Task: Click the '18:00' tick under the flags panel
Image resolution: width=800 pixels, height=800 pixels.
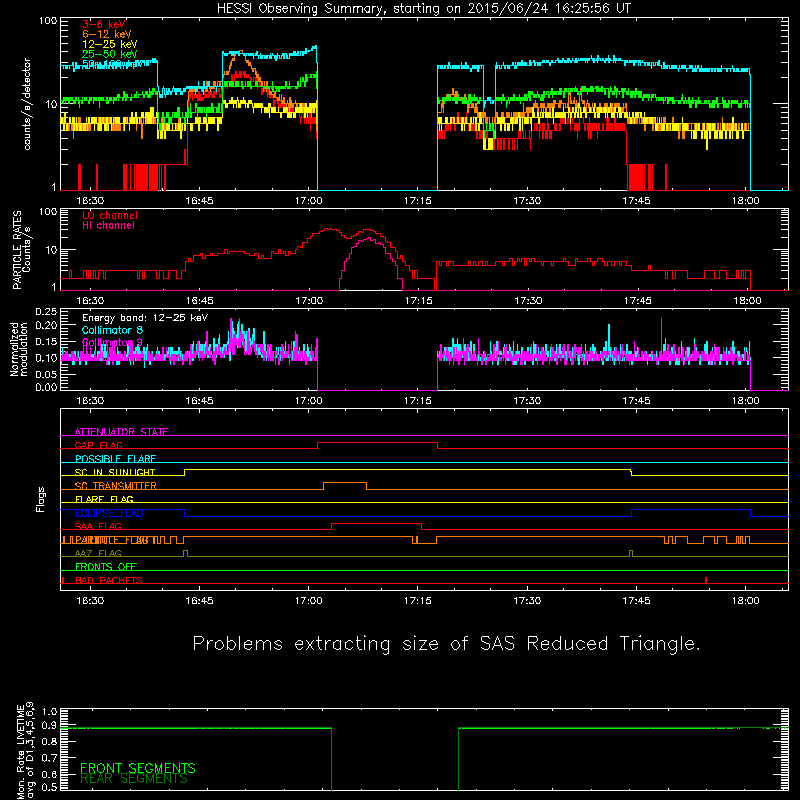Action: click(745, 601)
